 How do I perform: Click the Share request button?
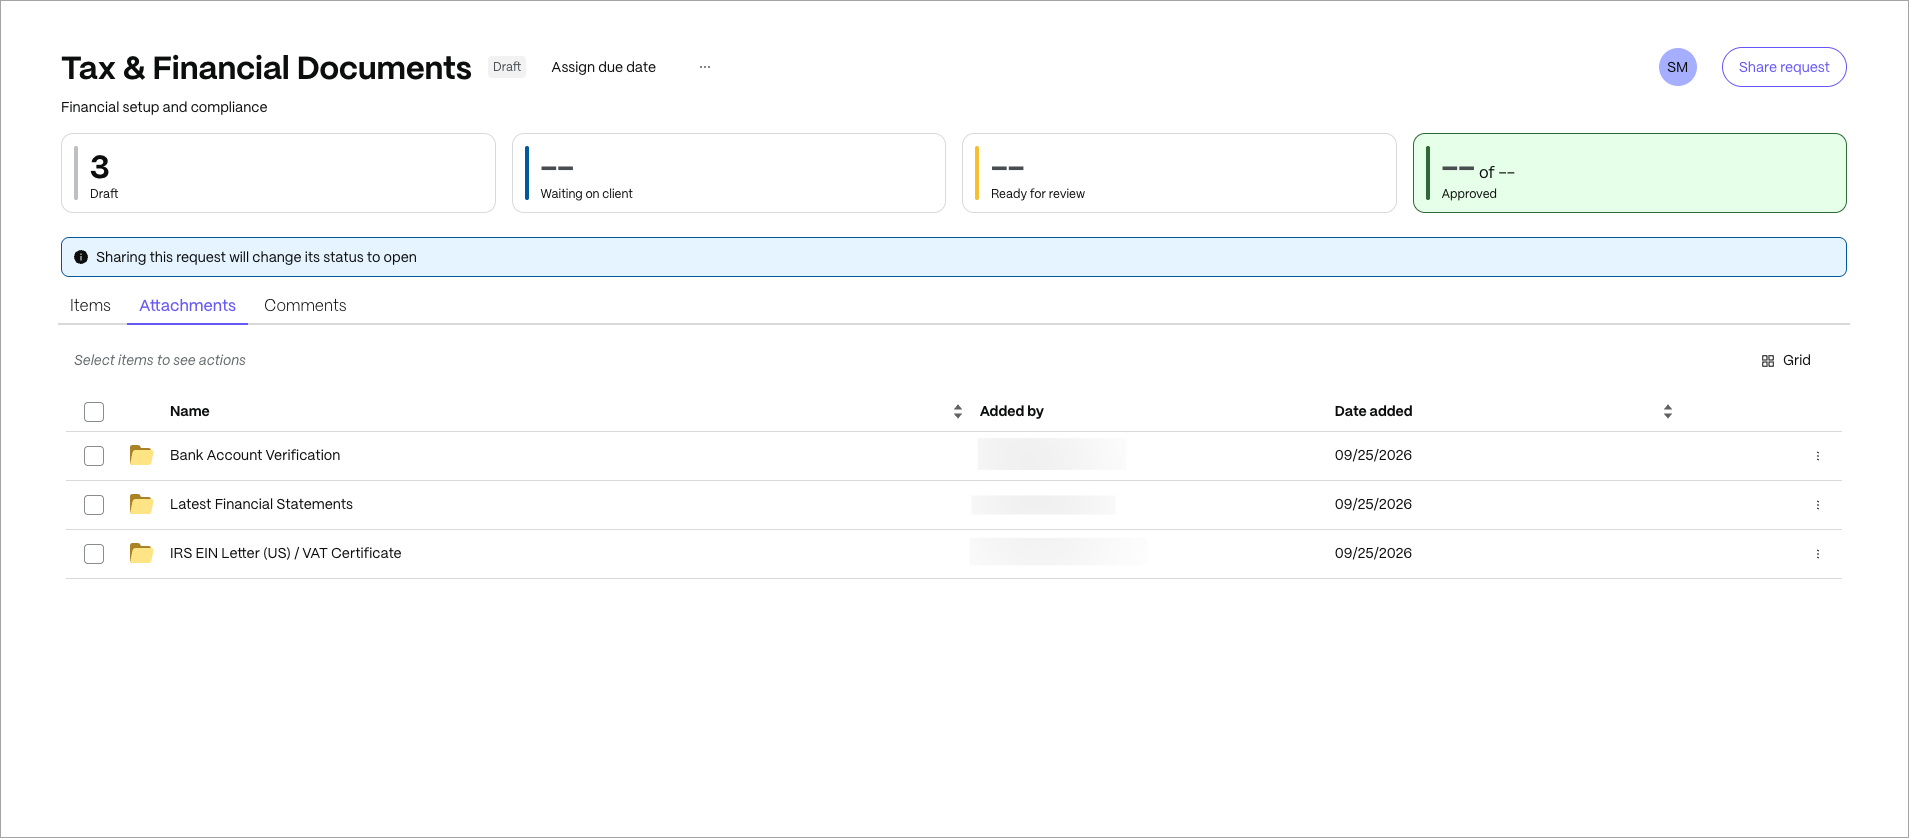(1783, 67)
